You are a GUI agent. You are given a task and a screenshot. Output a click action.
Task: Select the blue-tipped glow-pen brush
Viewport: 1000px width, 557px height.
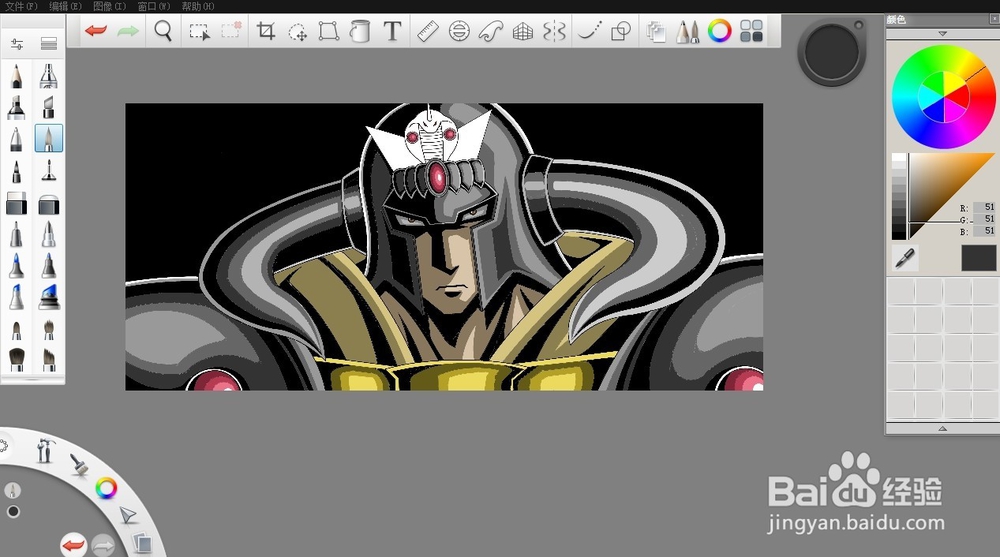(x=17, y=265)
